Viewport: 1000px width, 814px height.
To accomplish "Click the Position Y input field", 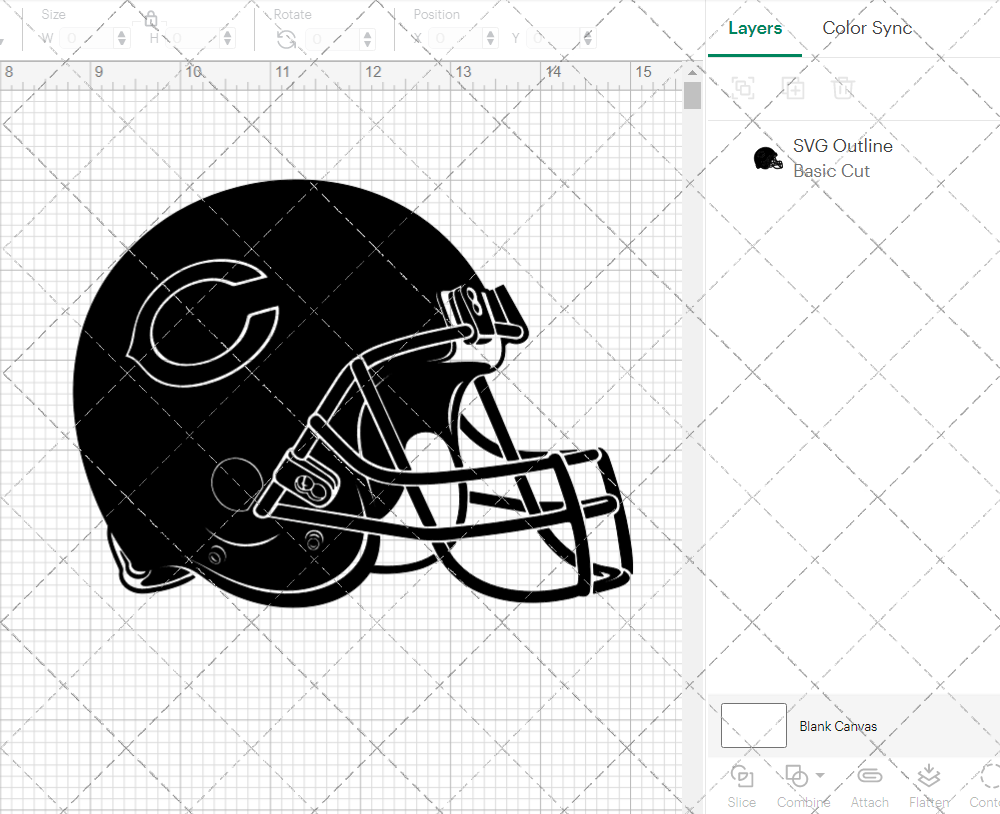I will pyautogui.click(x=554, y=38).
